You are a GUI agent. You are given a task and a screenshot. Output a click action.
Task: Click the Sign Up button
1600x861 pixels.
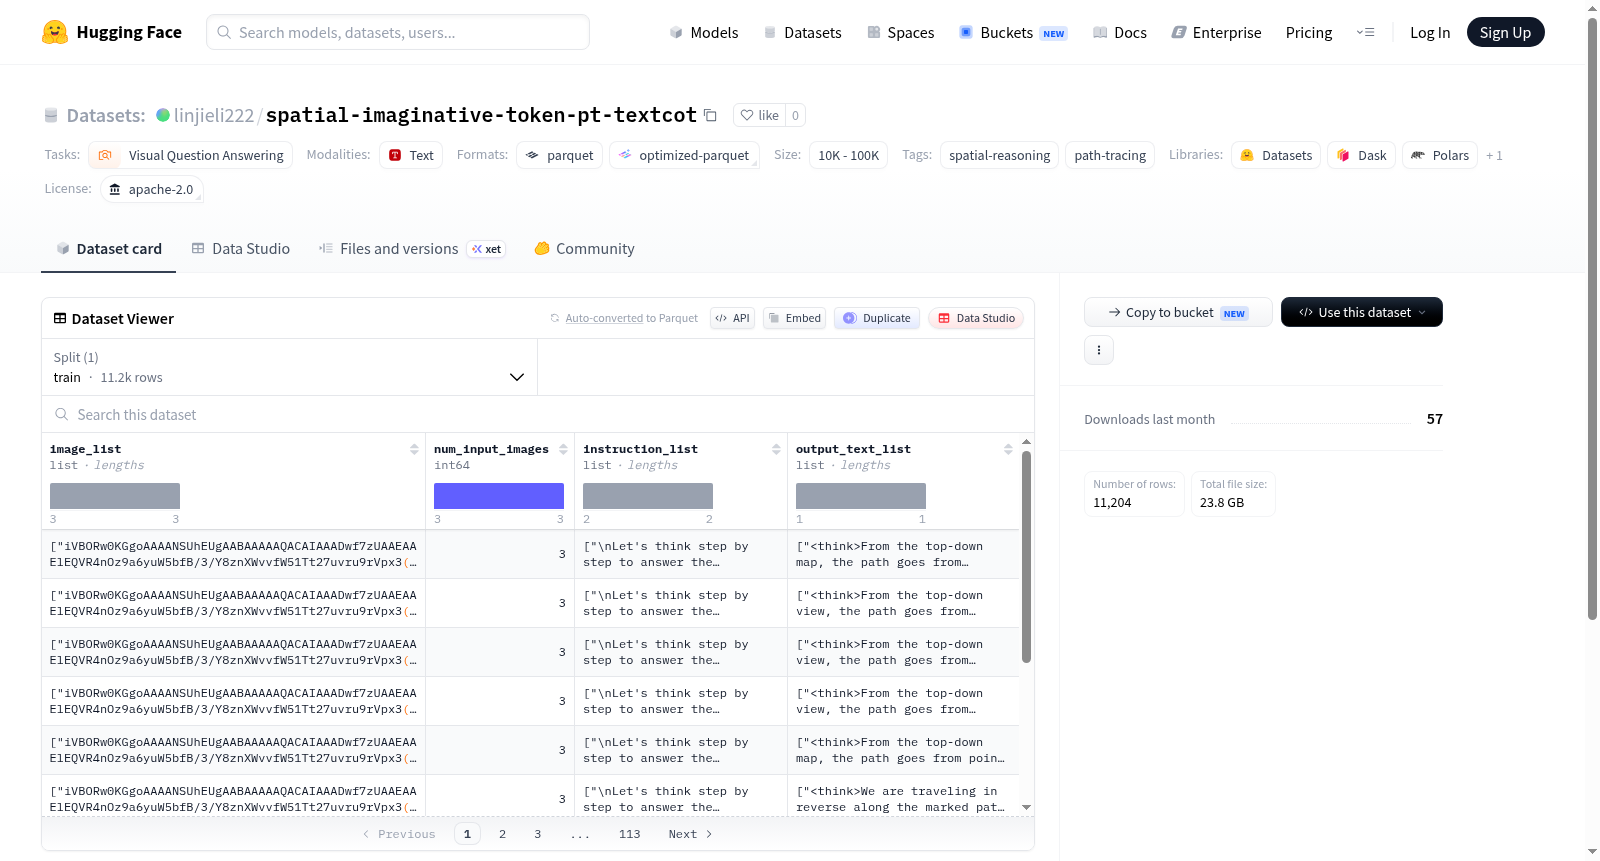click(x=1505, y=32)
